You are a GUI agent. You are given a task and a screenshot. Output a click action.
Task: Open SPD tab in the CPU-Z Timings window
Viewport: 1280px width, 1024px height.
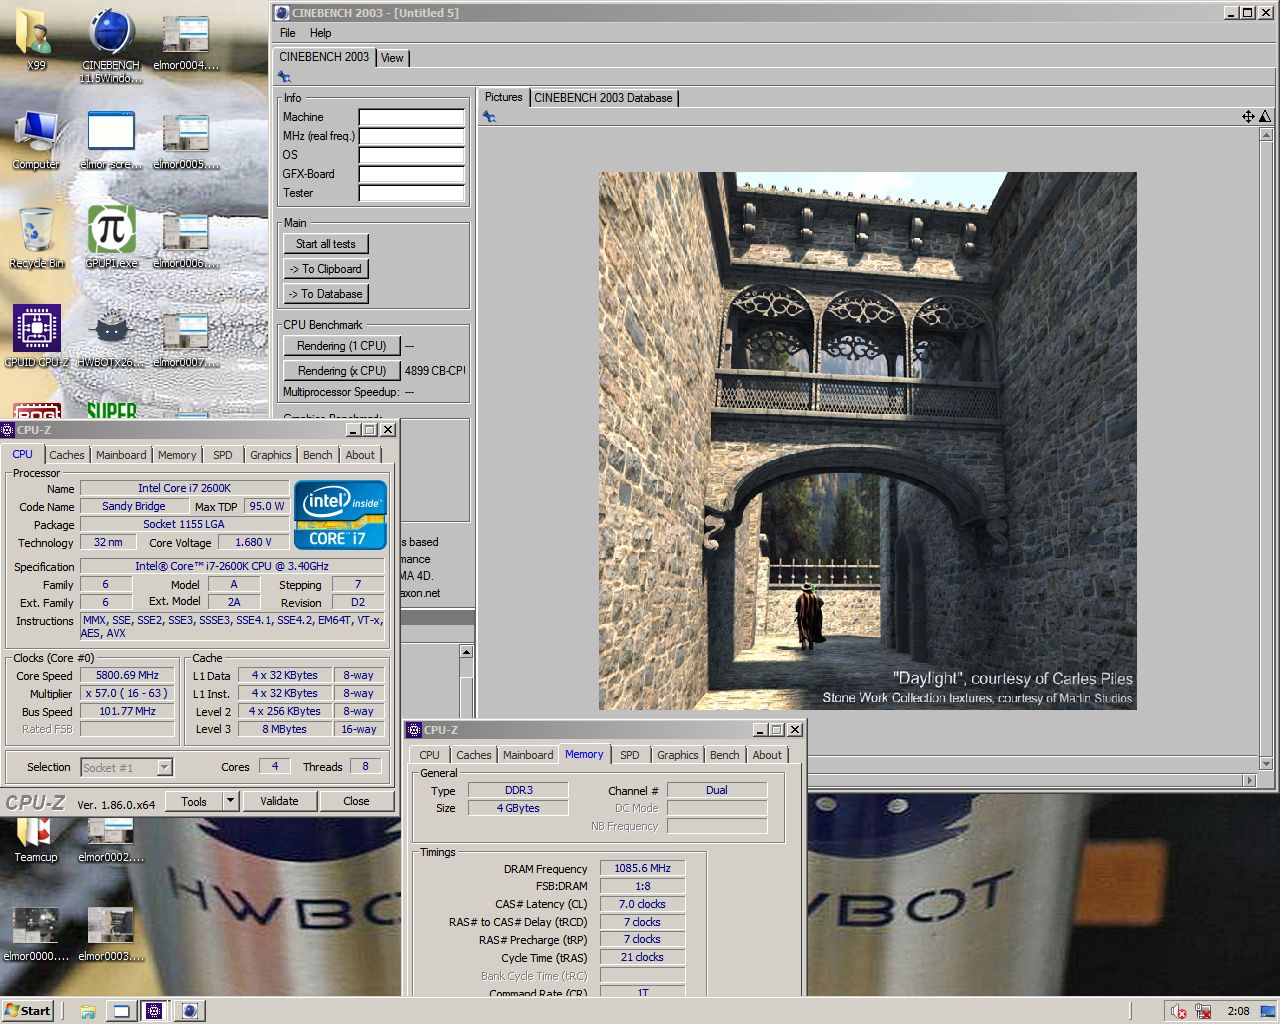click(x=629, y=755)
